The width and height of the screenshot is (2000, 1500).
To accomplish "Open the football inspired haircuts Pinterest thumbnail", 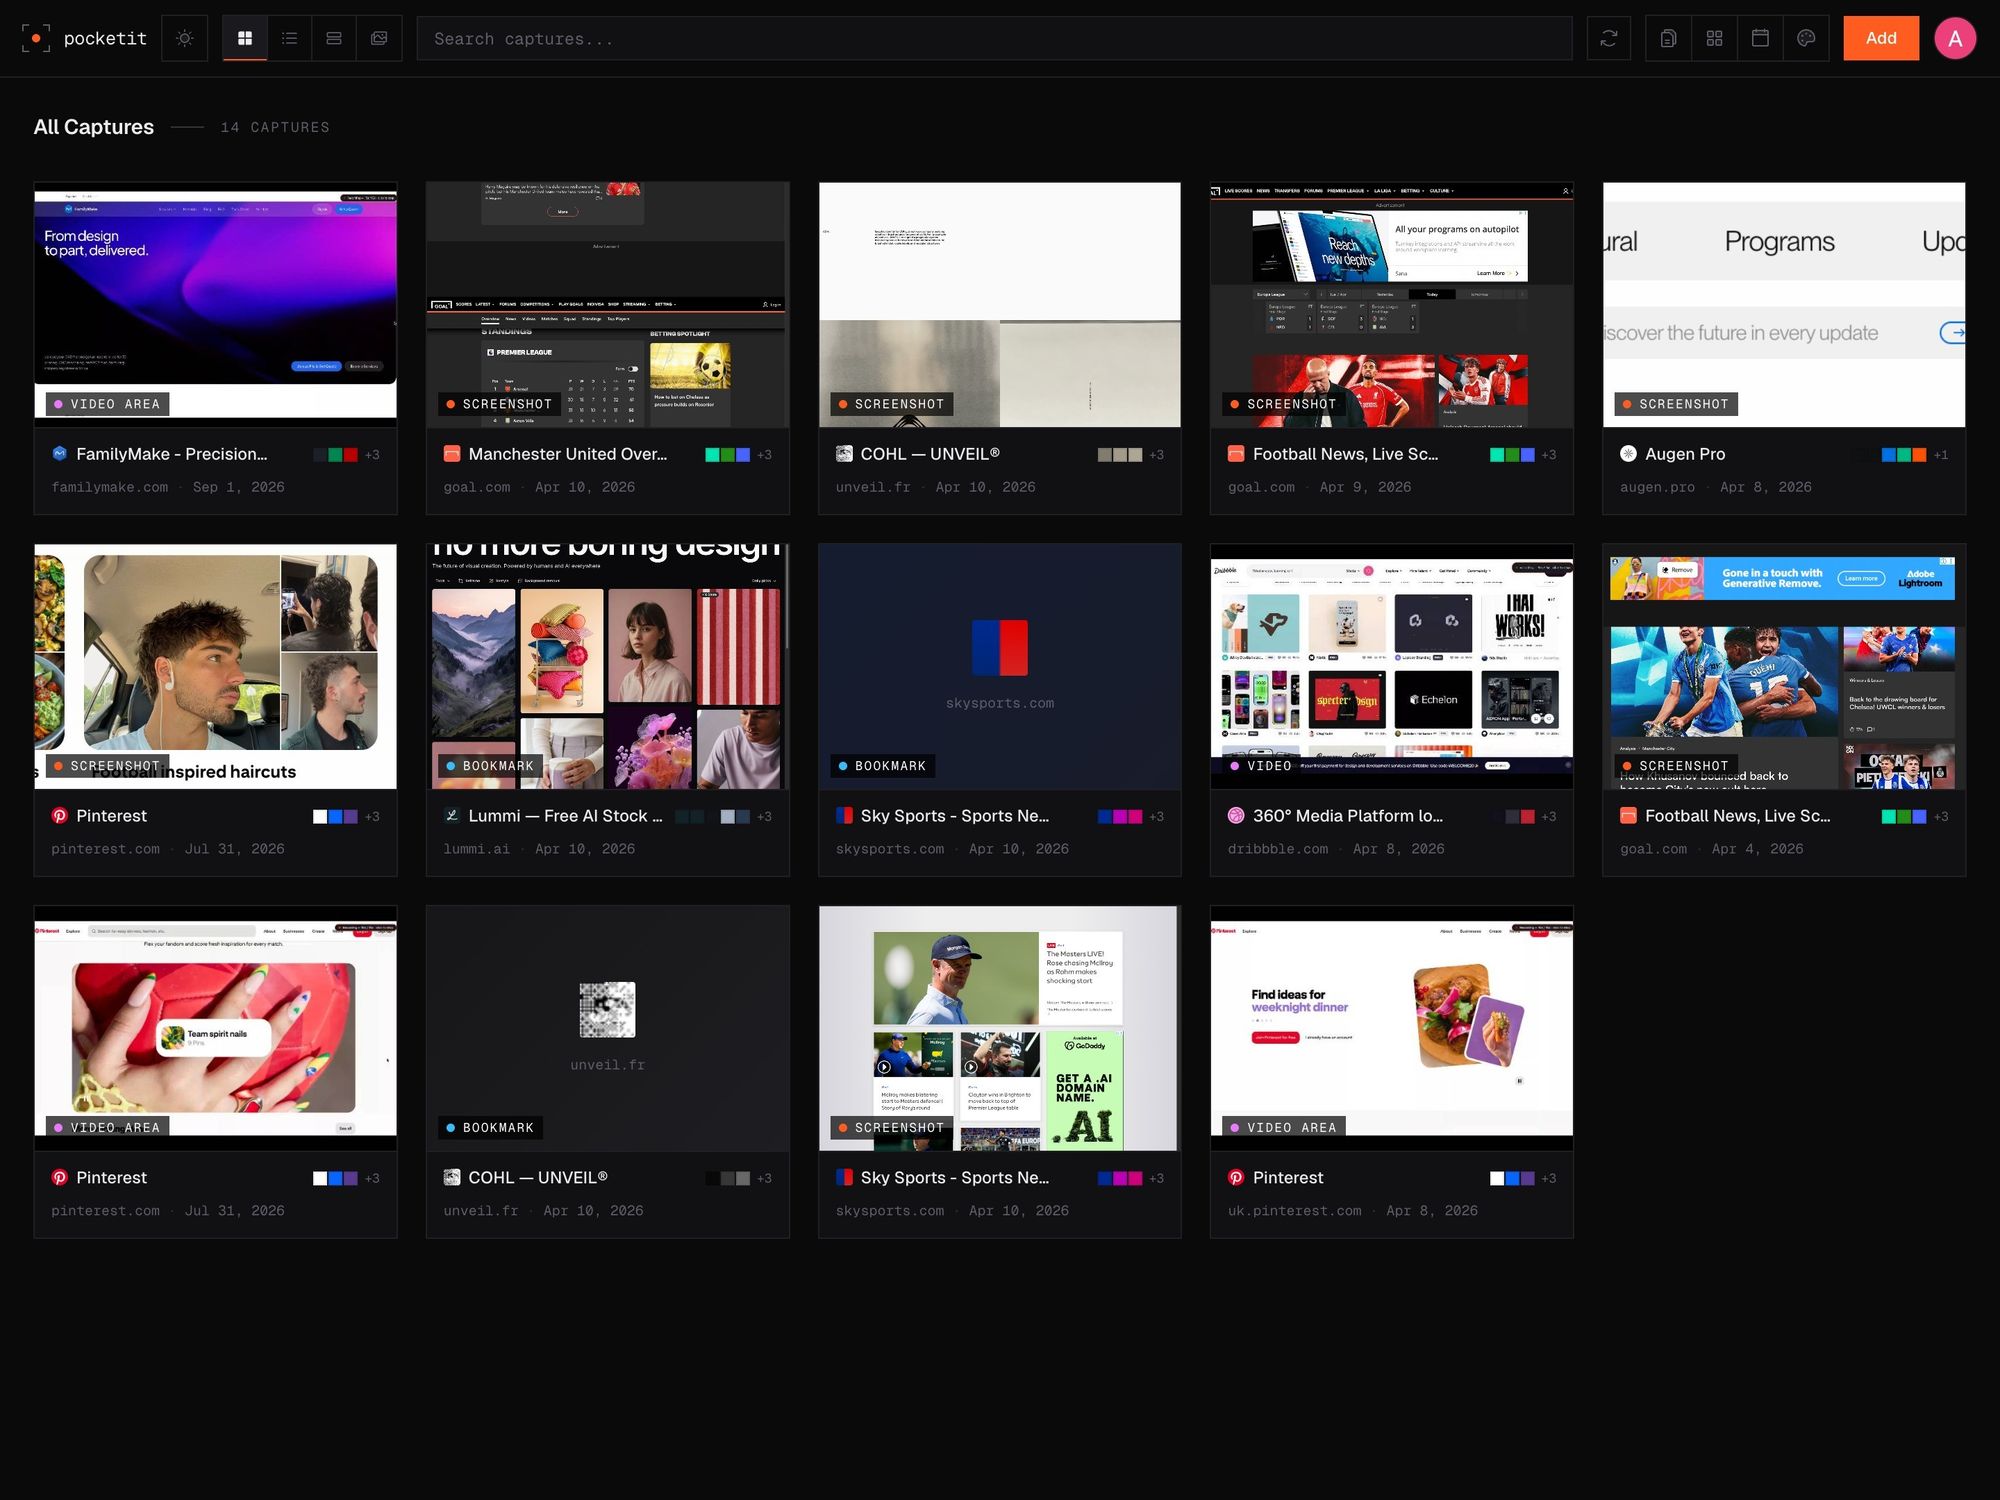I will (216, 666).
